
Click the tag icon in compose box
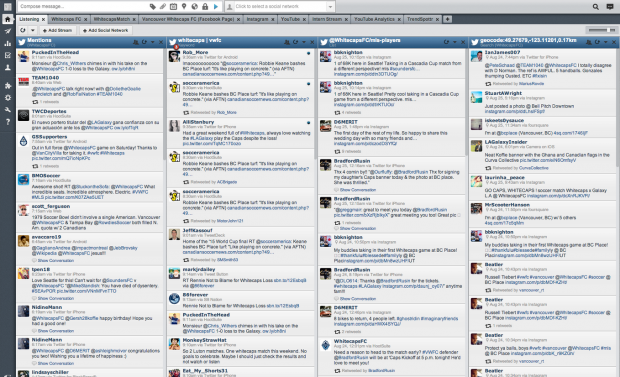tap(152, 6)
